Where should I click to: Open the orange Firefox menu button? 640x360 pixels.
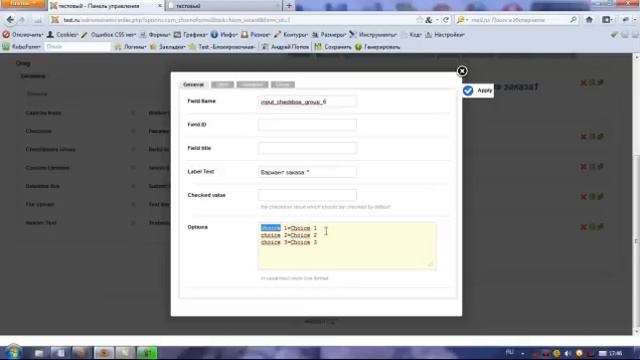click(23, 4)
